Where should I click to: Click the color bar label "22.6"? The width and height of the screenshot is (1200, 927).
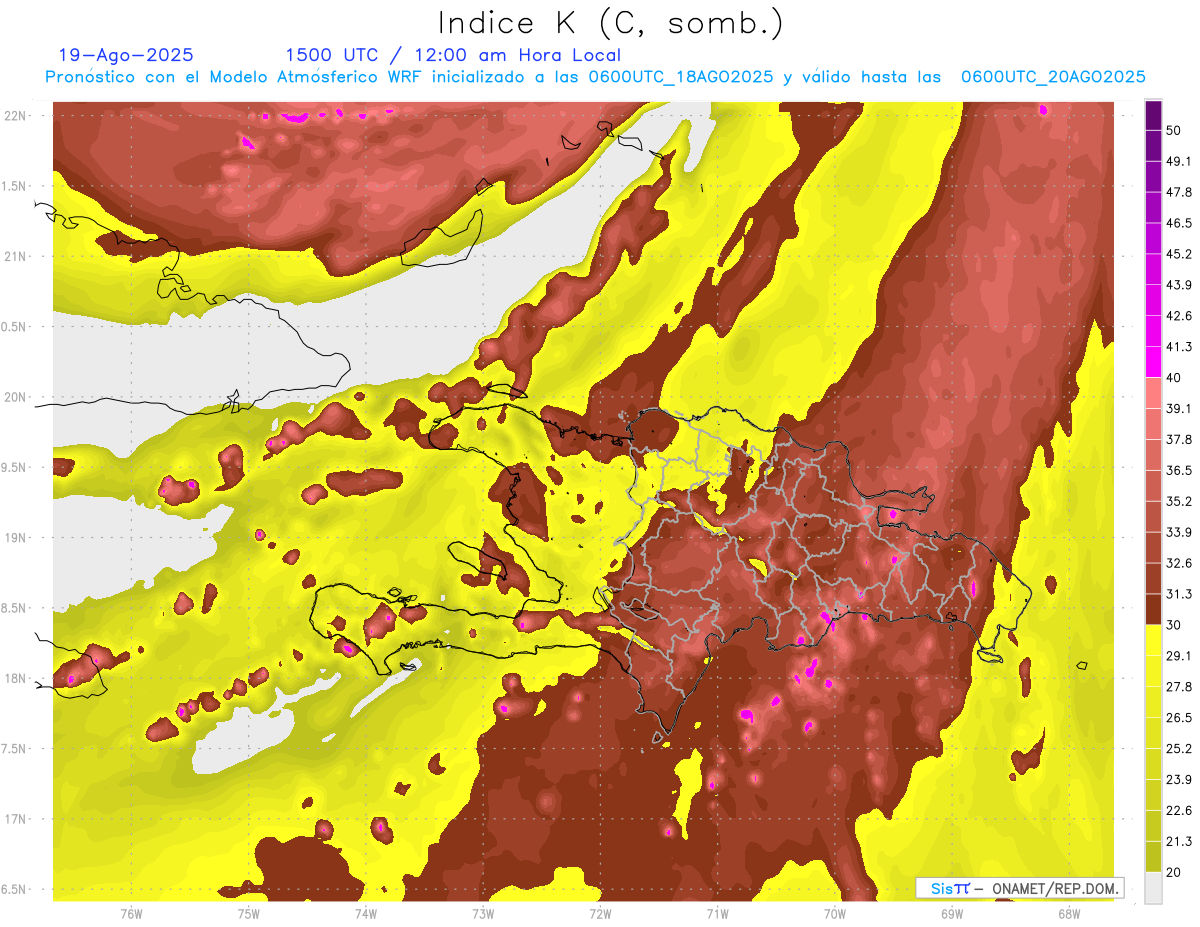click(1178, 811)
